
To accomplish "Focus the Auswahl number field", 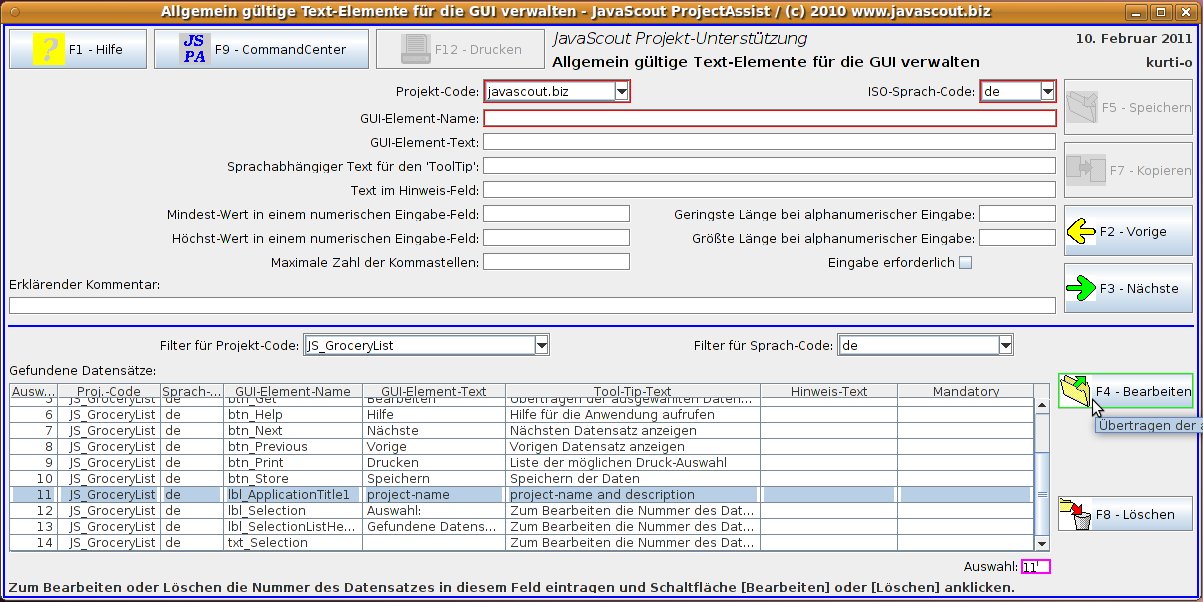I will (x=1035, y=567).
